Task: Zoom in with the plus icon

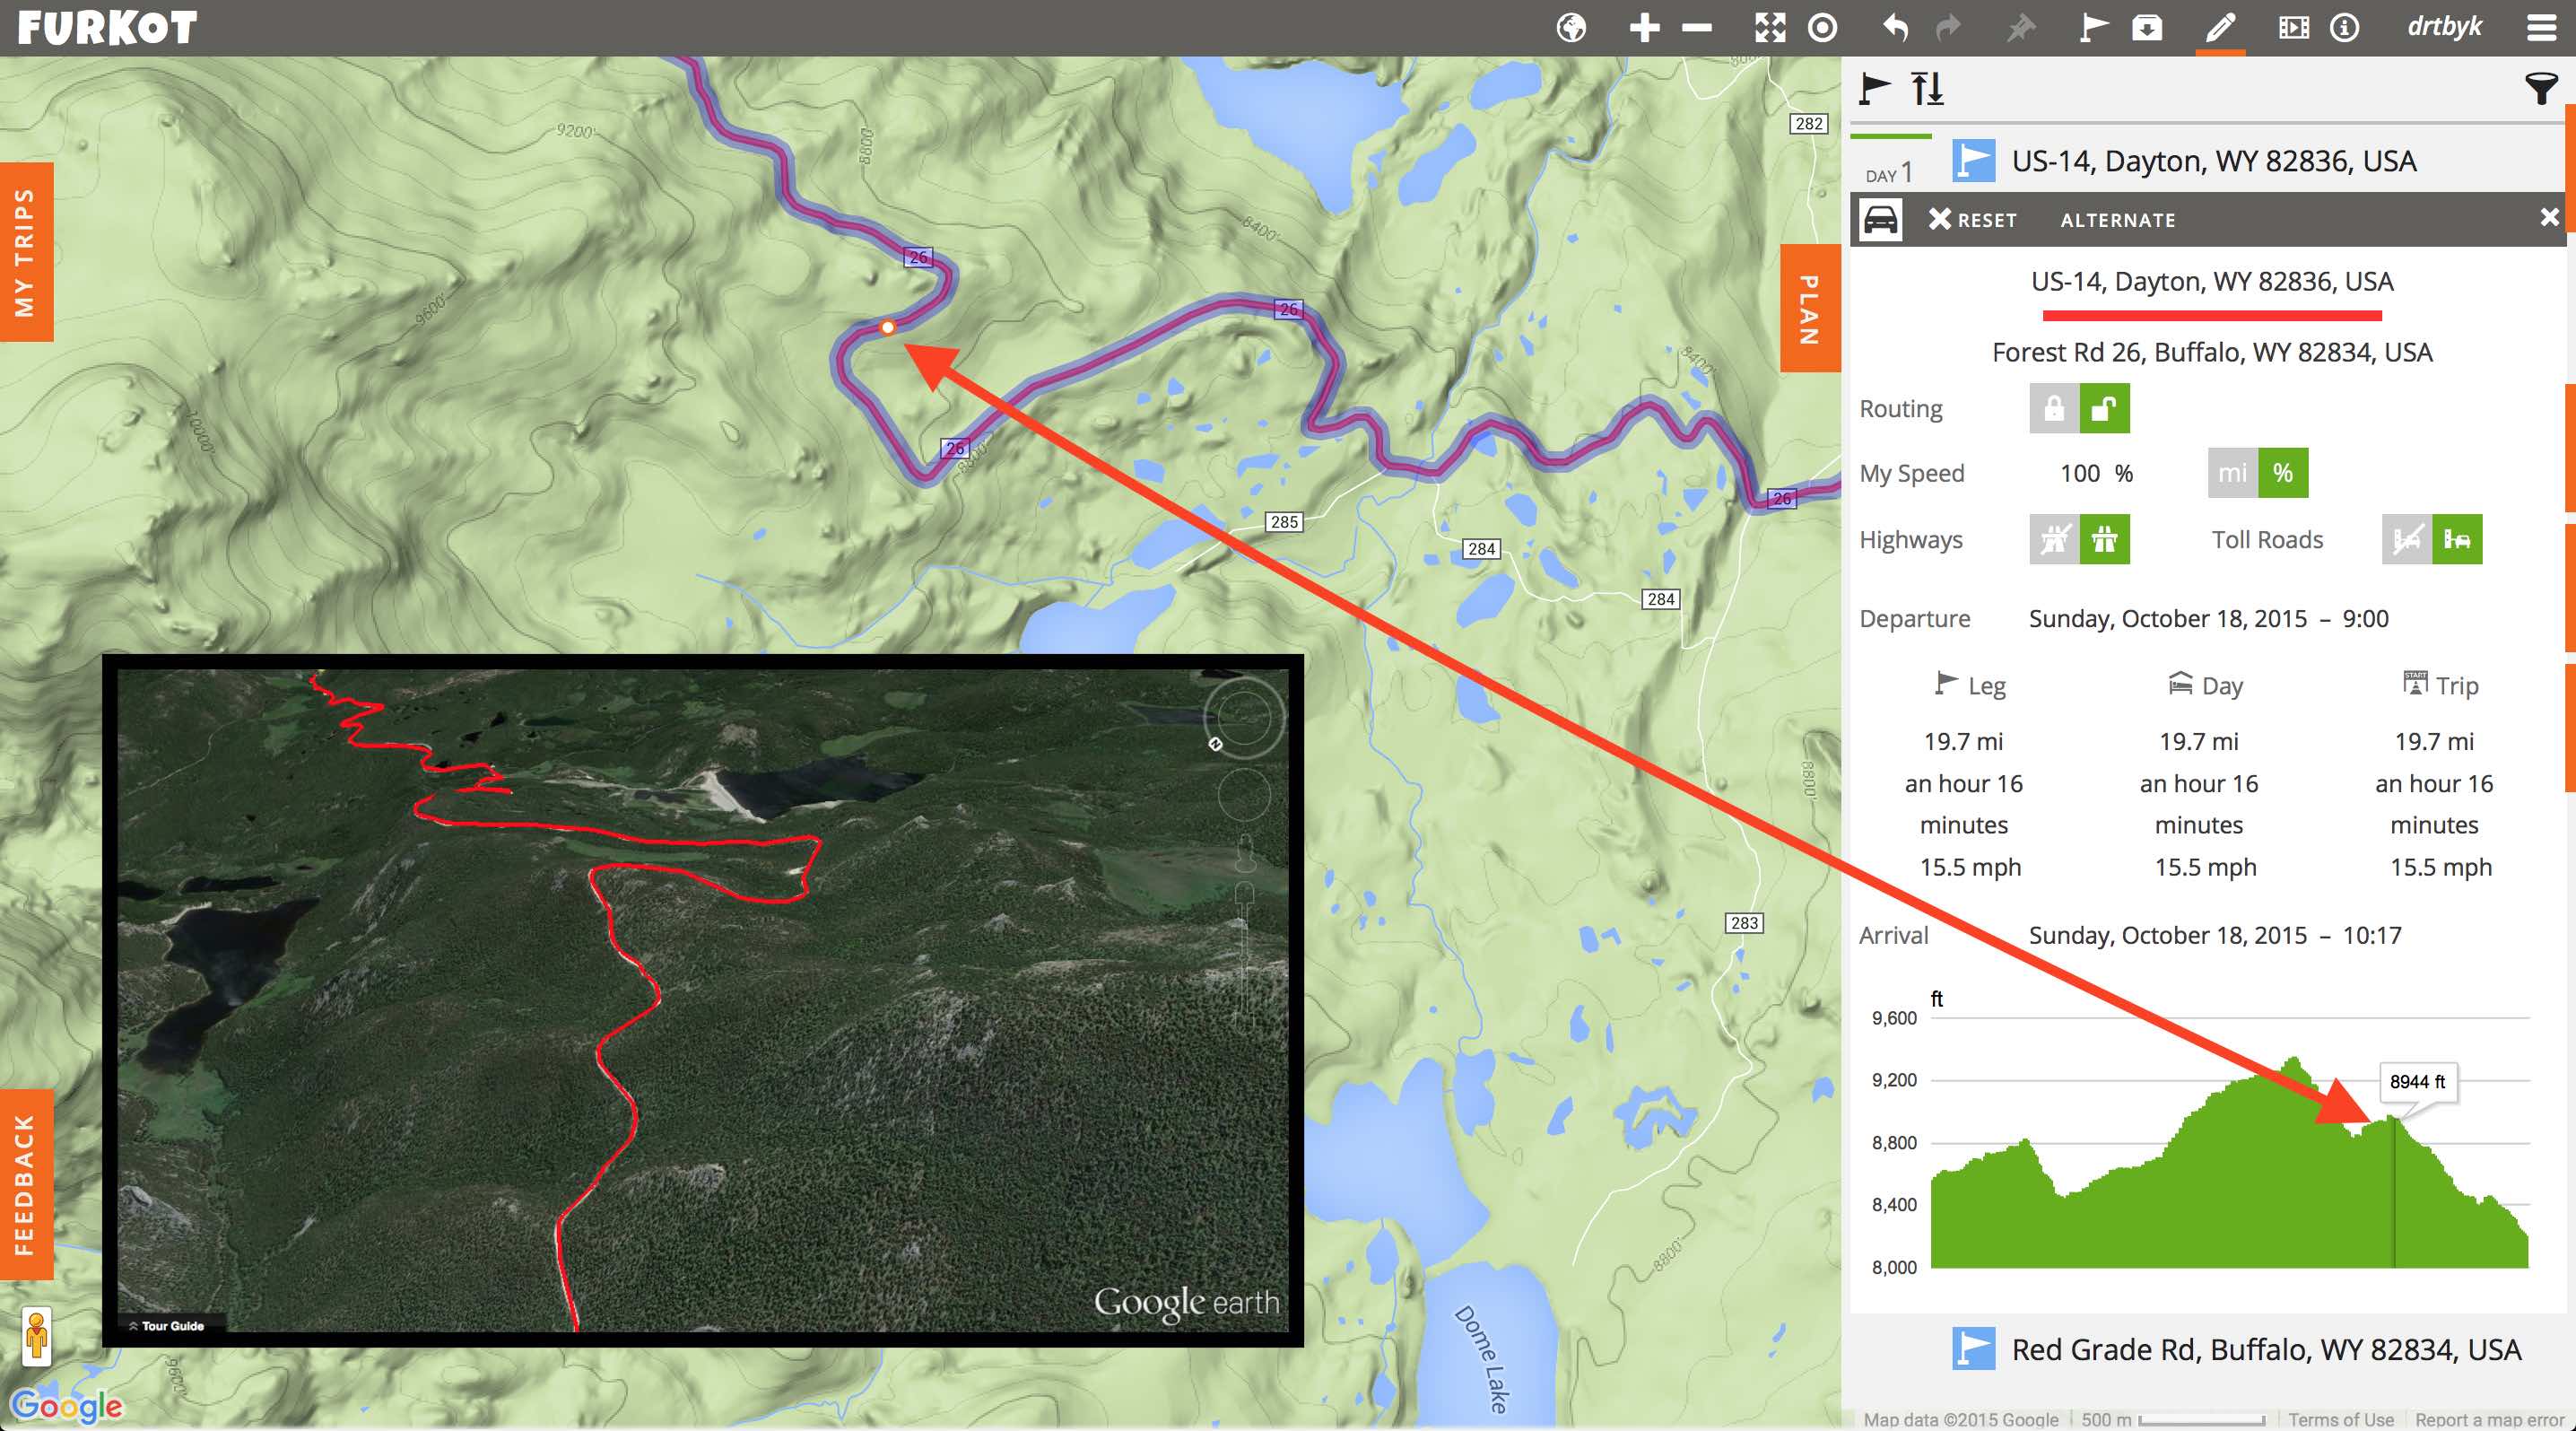Action: point(1644,27)
